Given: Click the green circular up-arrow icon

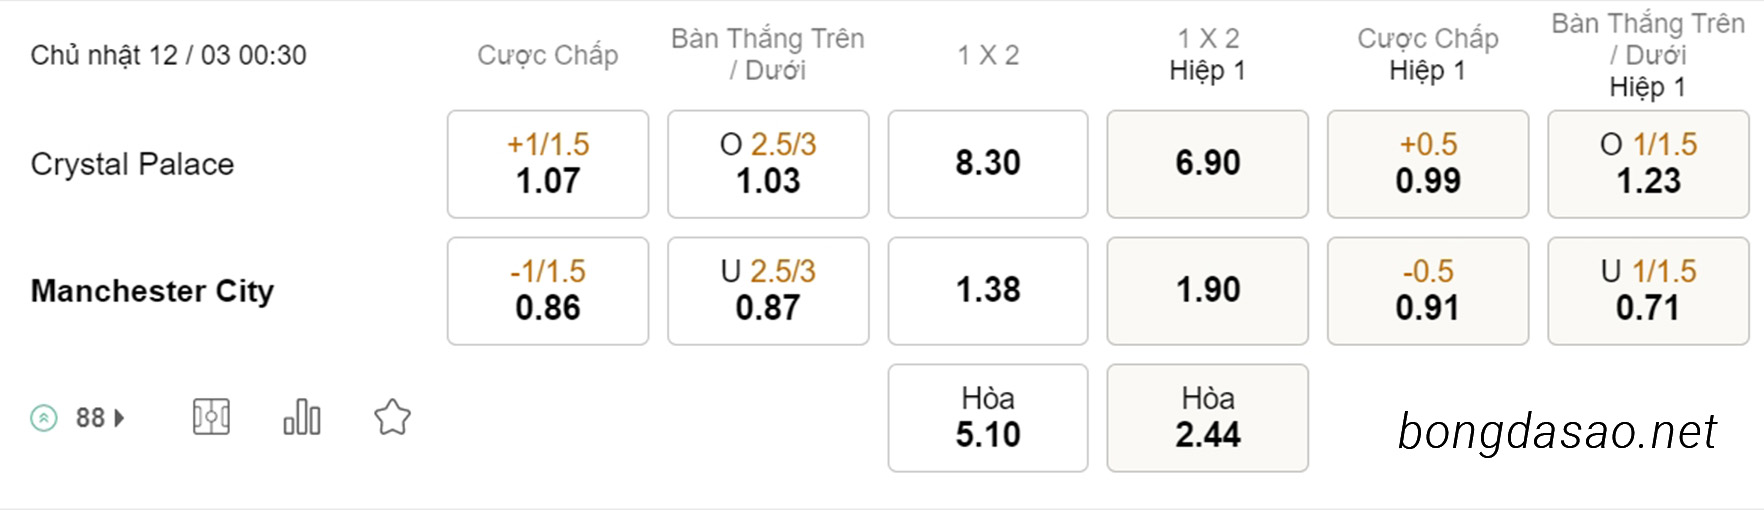Looking at the screenshot, I should click(44, 418).
